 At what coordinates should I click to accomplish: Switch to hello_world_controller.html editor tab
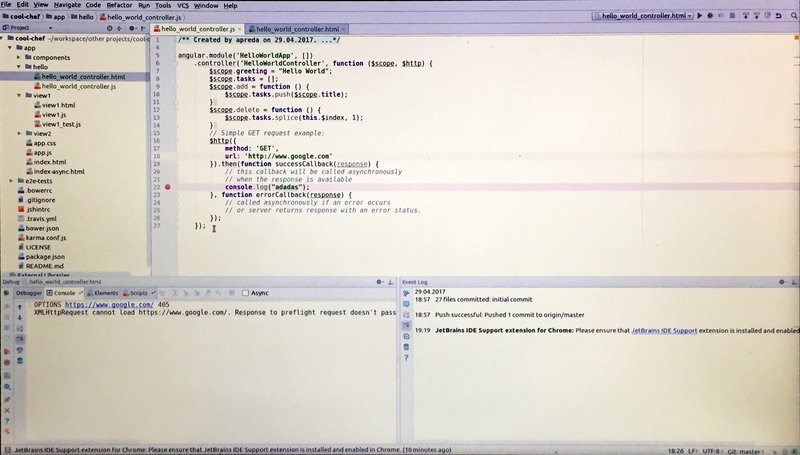[297, 29]
